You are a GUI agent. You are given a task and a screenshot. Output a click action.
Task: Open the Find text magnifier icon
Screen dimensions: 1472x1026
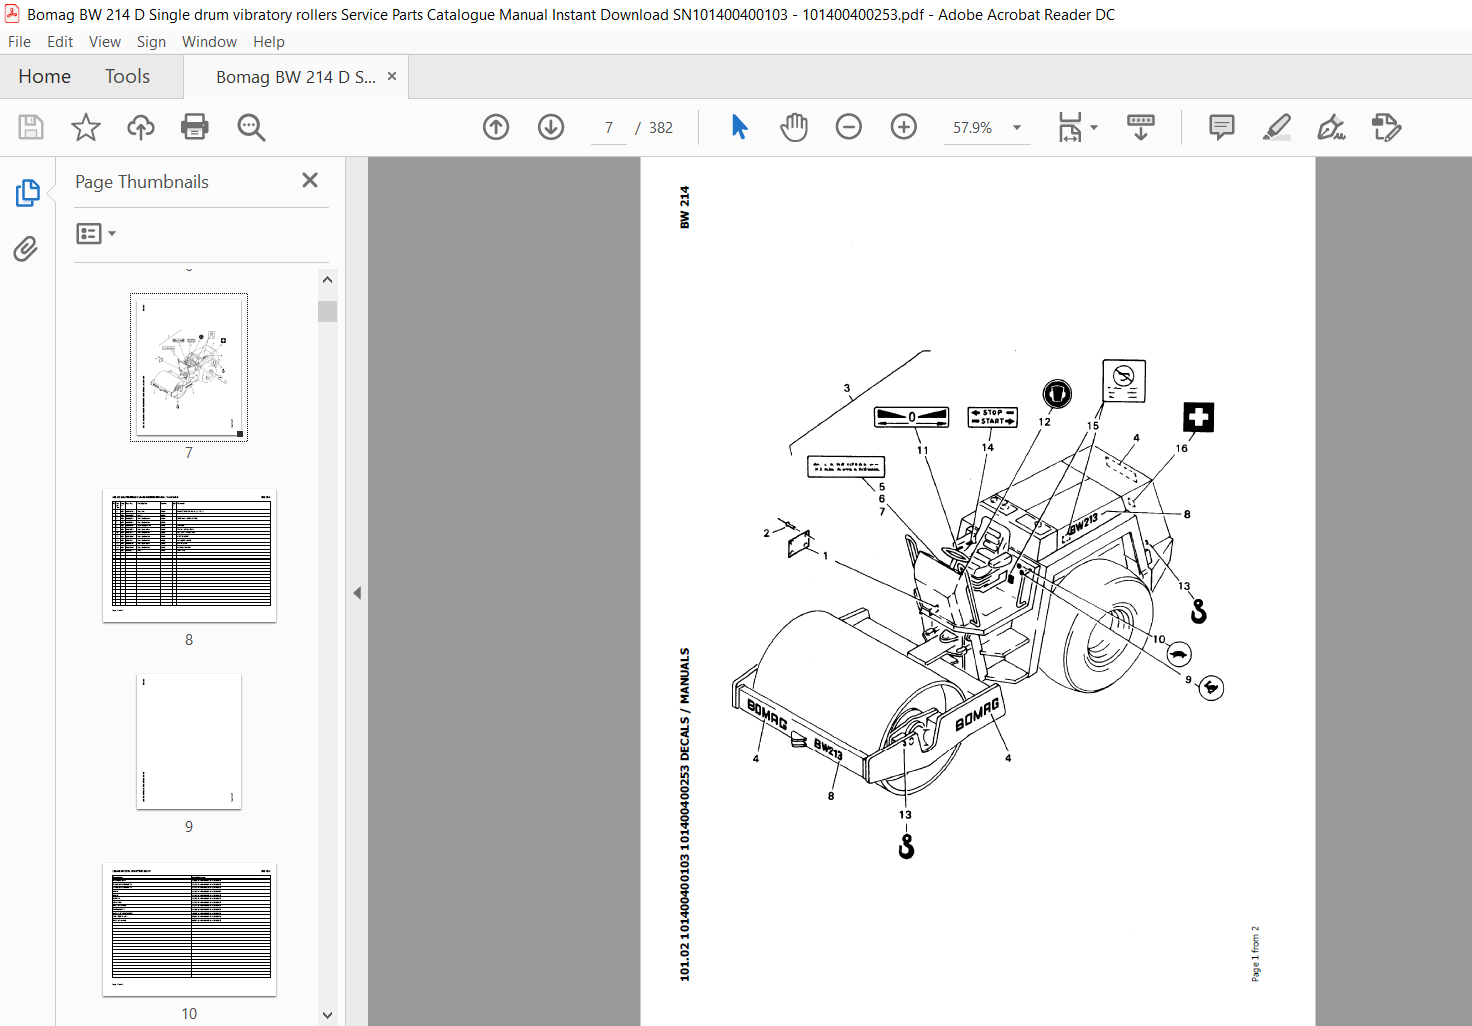251,127
